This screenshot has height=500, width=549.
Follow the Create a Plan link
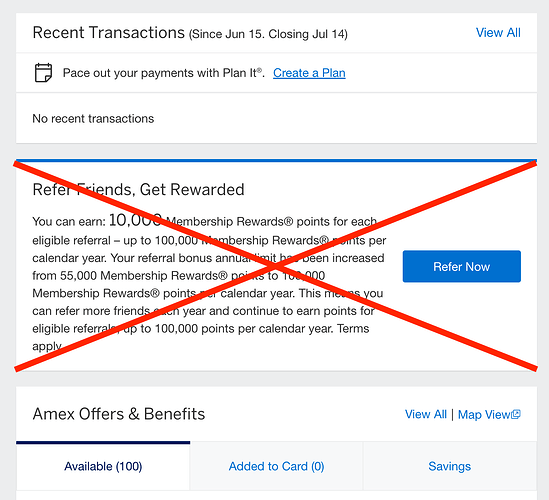[x=309, y=73]
